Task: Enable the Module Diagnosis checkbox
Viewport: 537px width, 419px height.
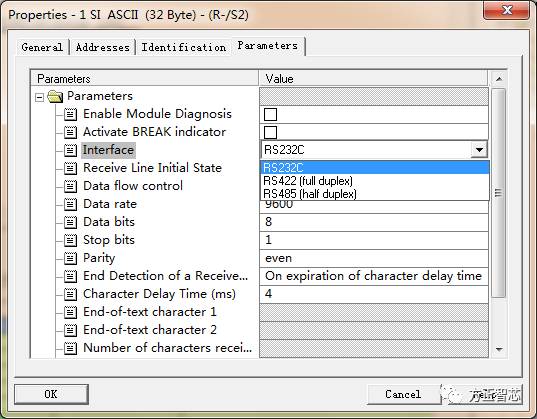Action: click(270, 114)
